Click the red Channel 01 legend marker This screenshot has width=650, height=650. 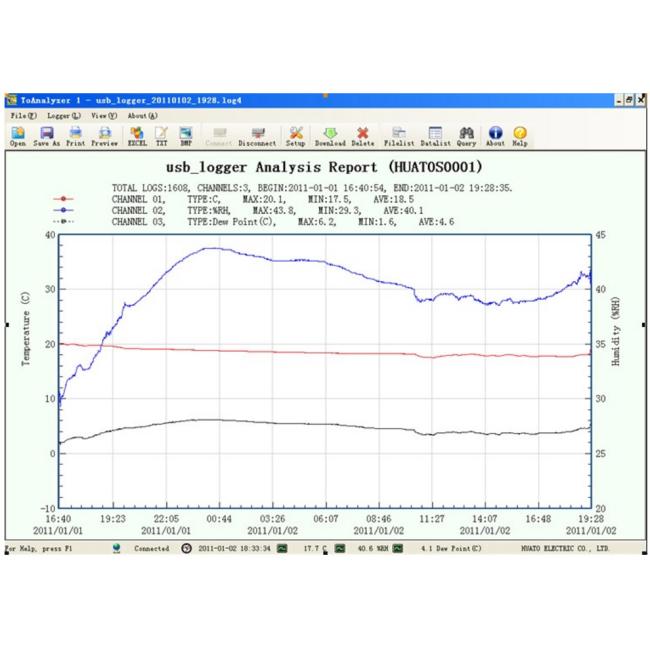coord(63,199)
